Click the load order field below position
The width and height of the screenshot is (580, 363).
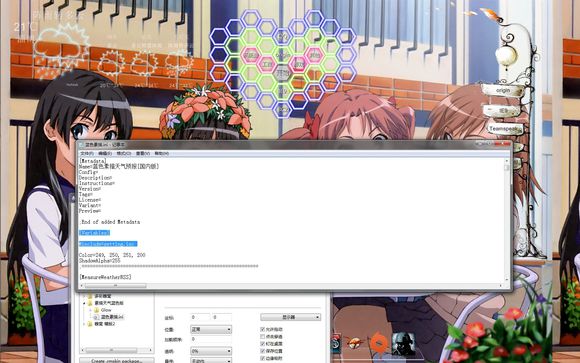211,339
